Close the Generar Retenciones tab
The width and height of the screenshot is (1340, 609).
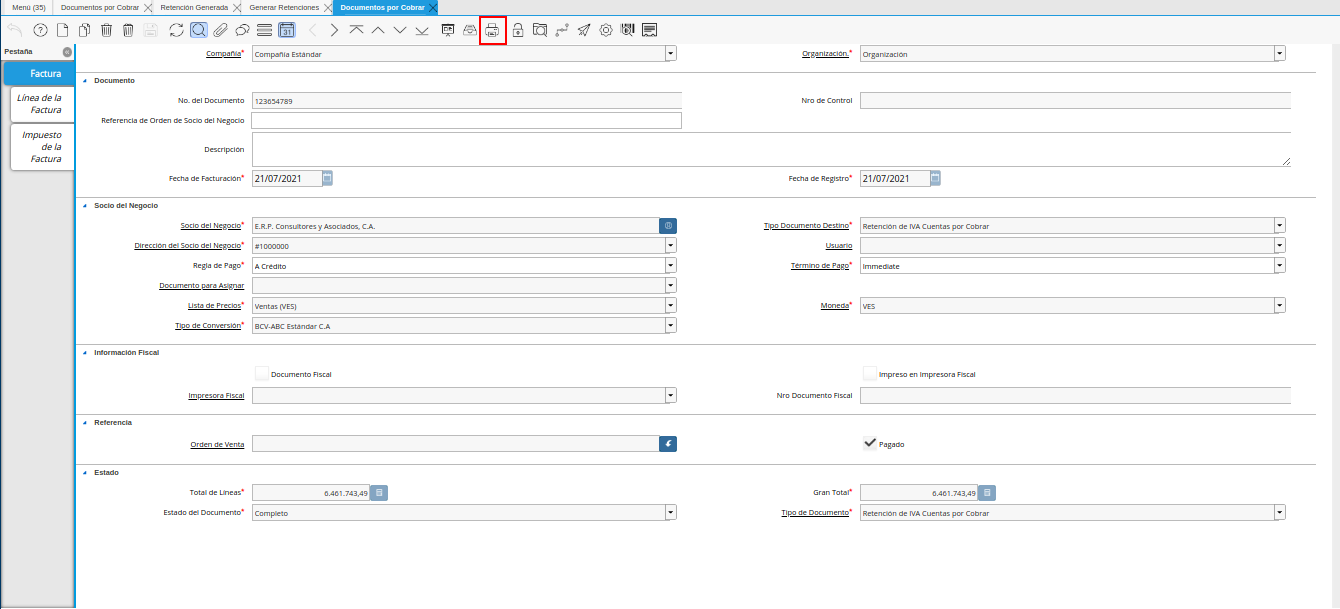coord(327,7)
